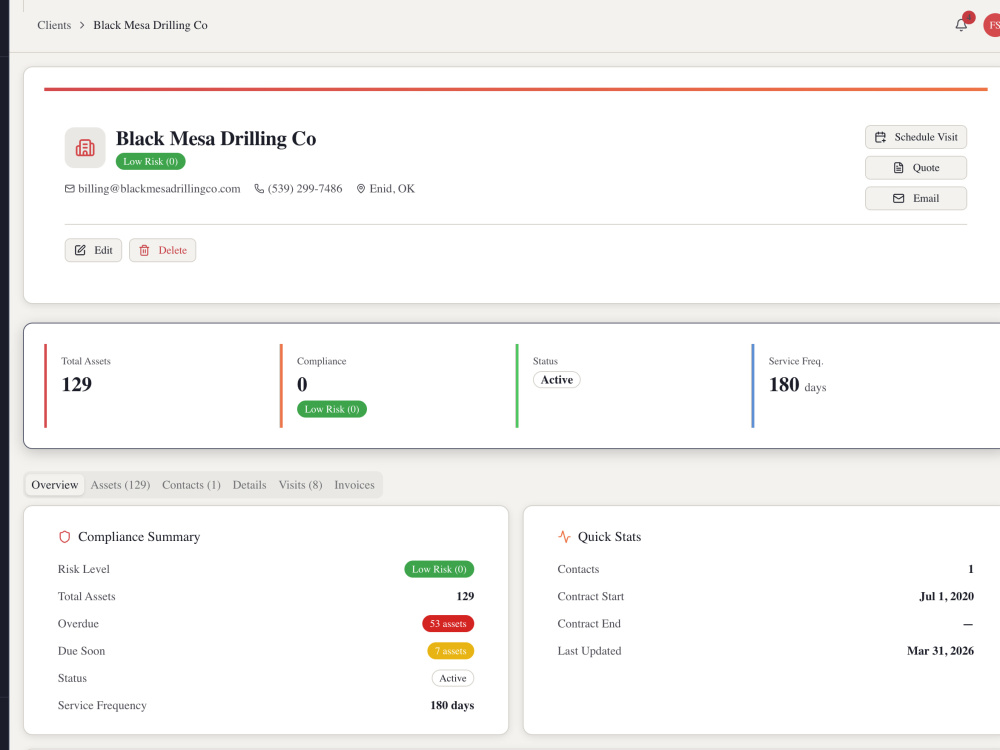Click the Quick Stats heading
This screenshot has width=1000, height=750.
(x=610, y=537)
